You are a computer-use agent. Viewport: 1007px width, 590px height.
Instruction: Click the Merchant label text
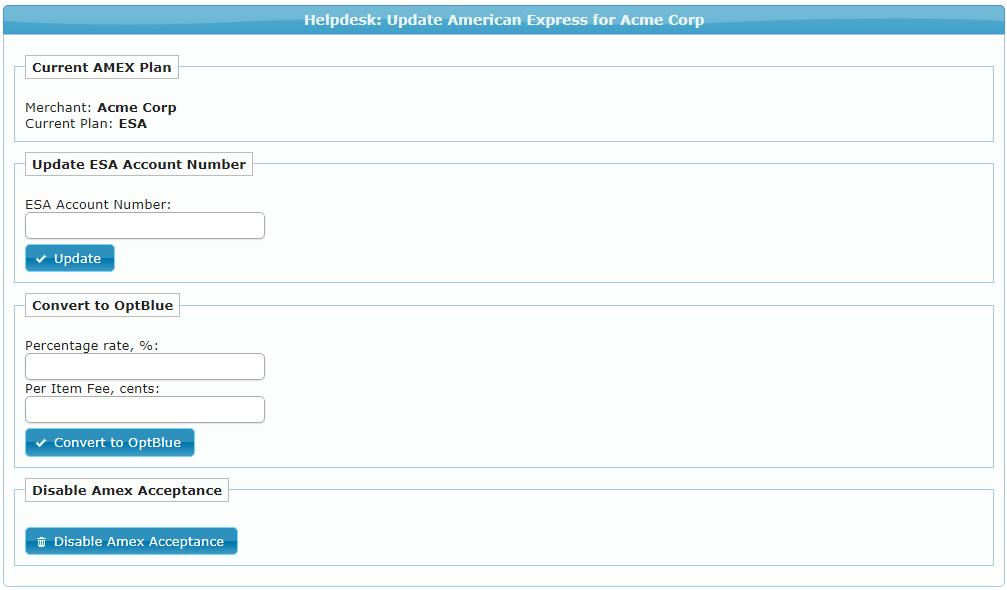[x=58, y=108]
